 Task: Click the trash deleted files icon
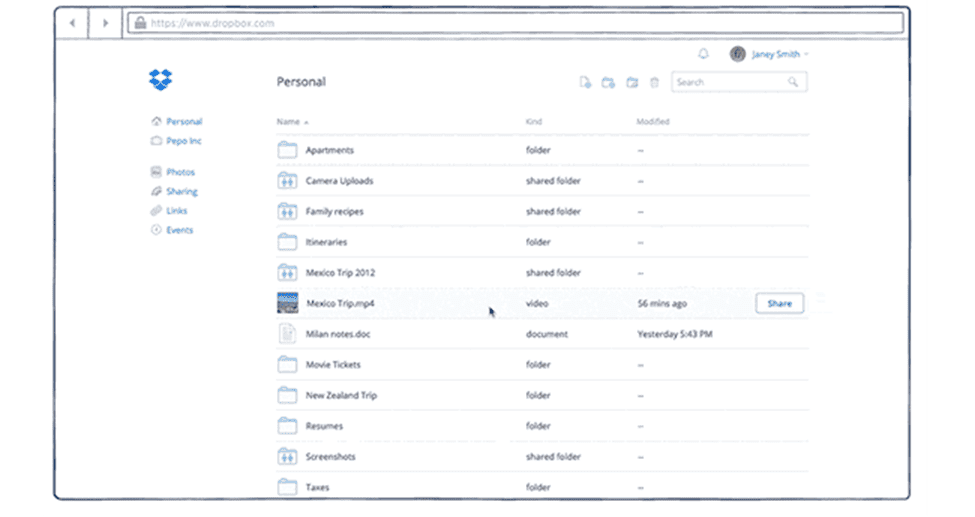point(654,82)
